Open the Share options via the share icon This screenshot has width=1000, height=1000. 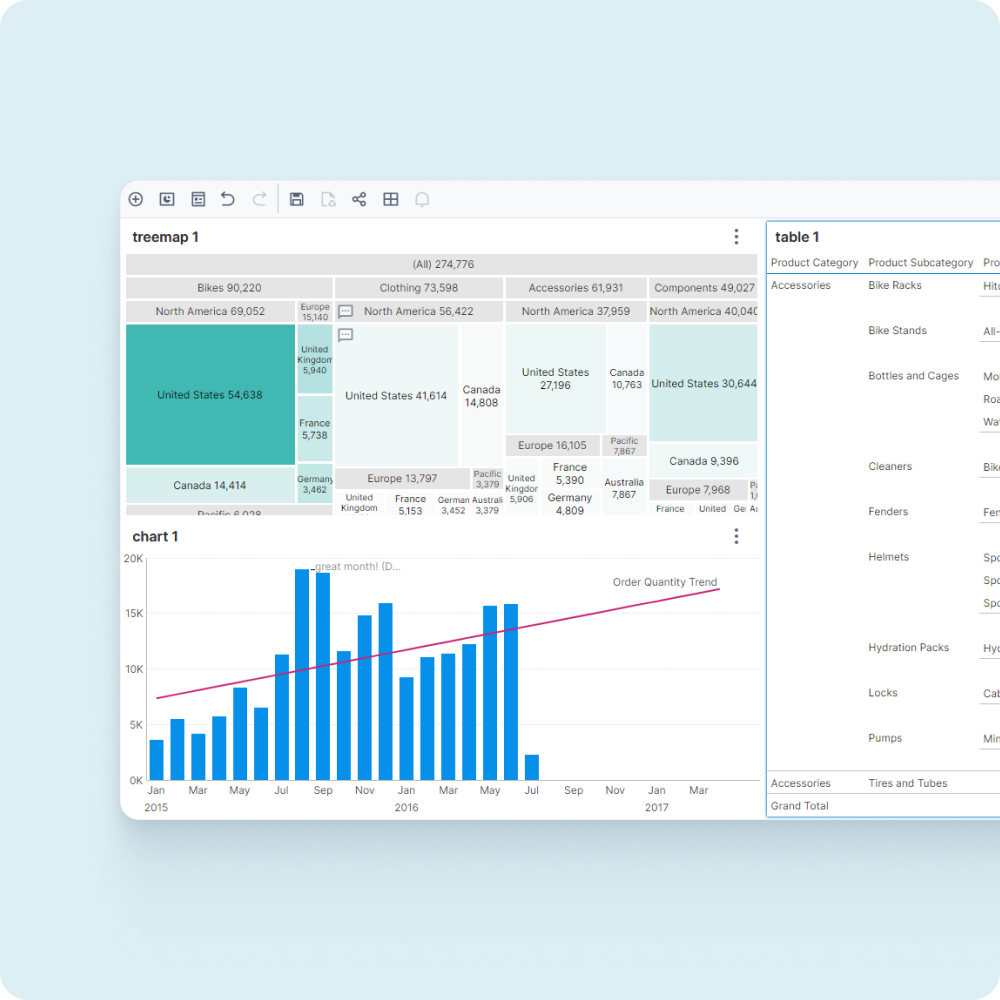point(358,199)
